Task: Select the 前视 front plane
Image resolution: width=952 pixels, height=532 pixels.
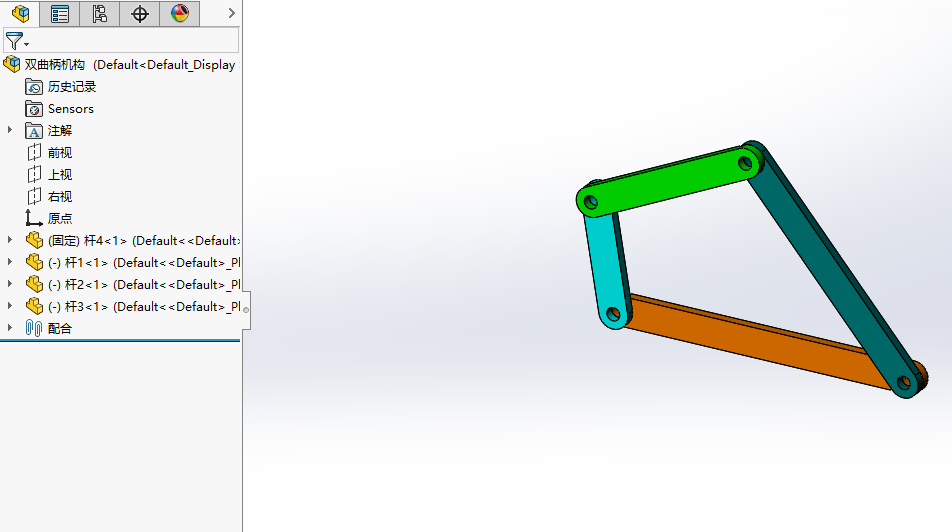Action: 60,152
